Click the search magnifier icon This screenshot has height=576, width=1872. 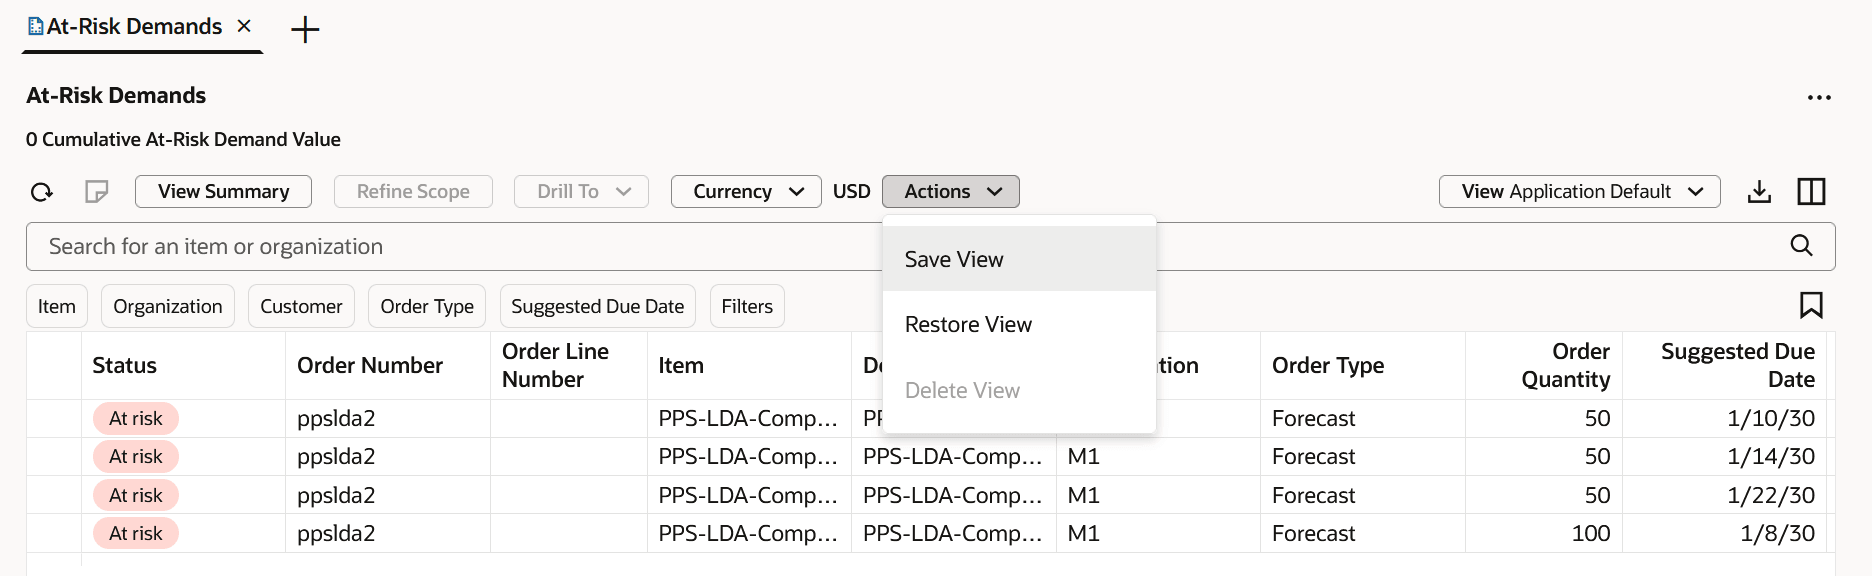pyautogui.click(x=1801, y=246)
